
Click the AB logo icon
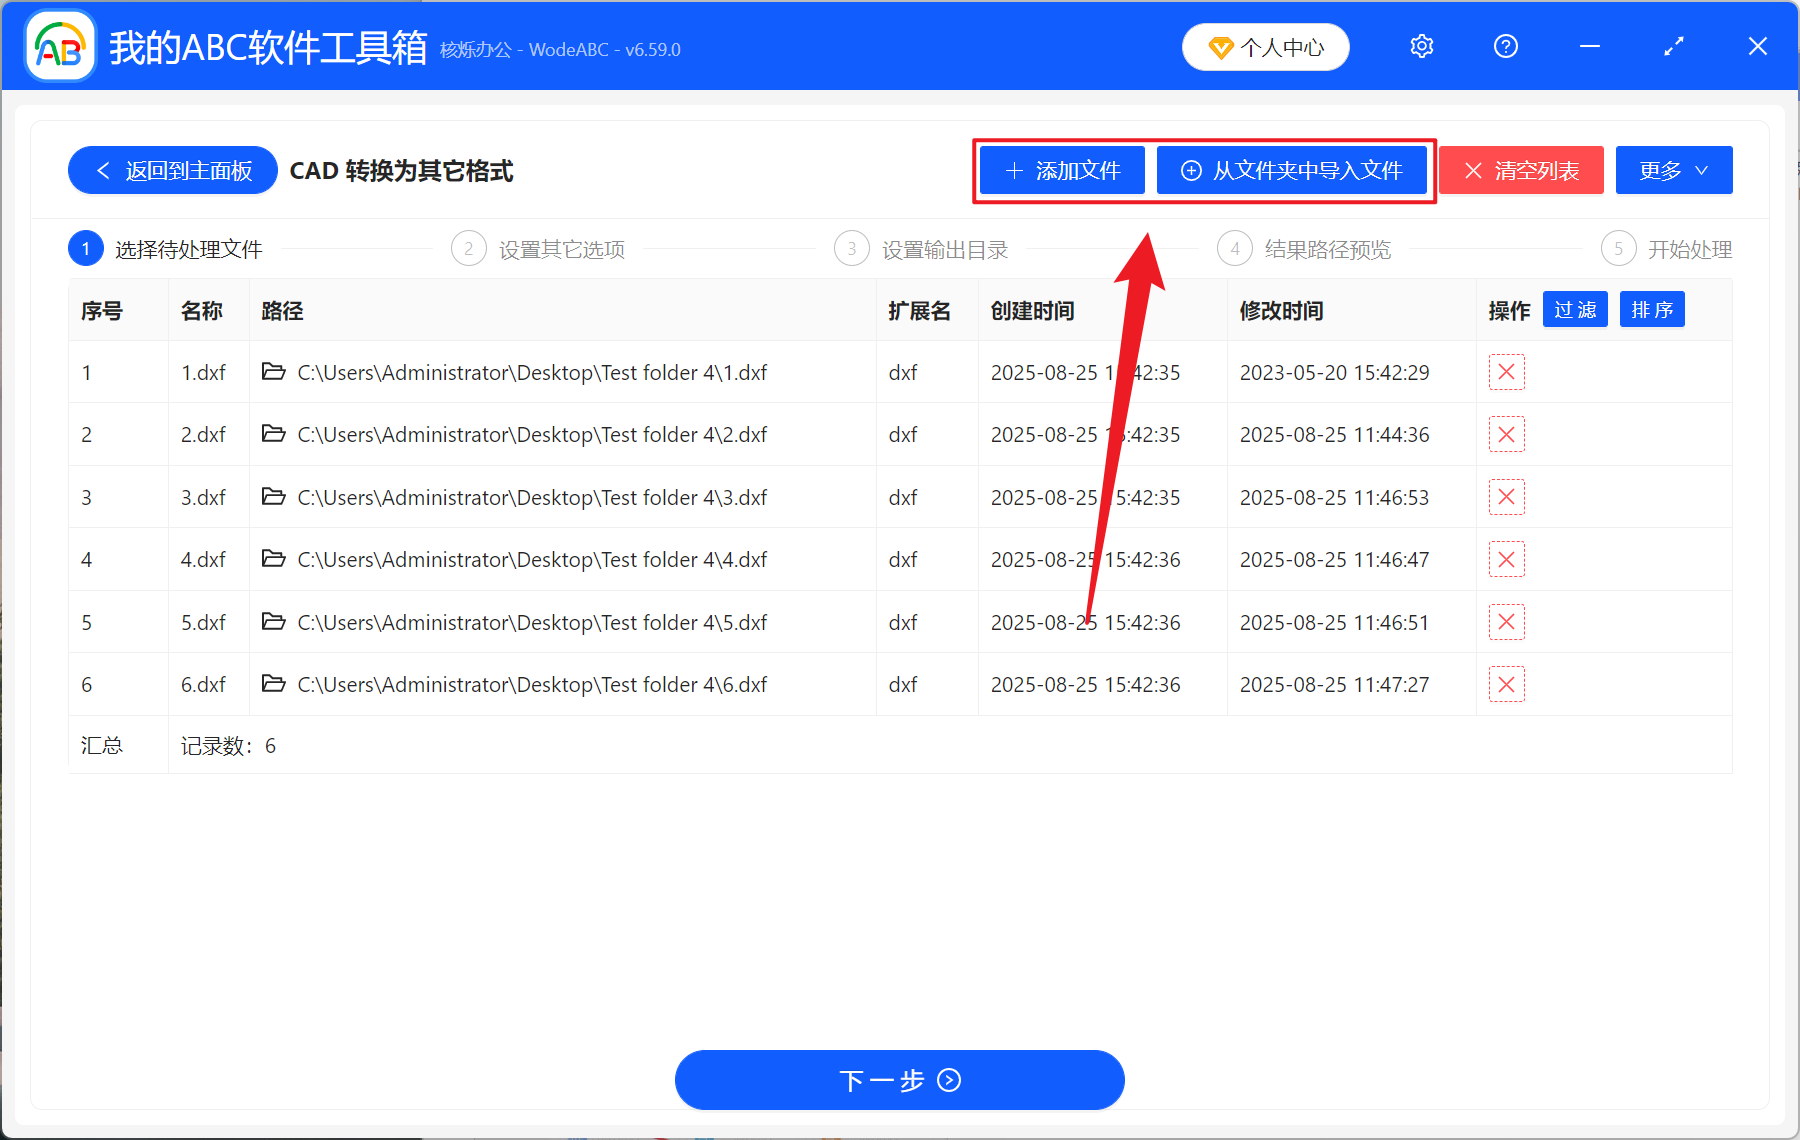point(59,46)
